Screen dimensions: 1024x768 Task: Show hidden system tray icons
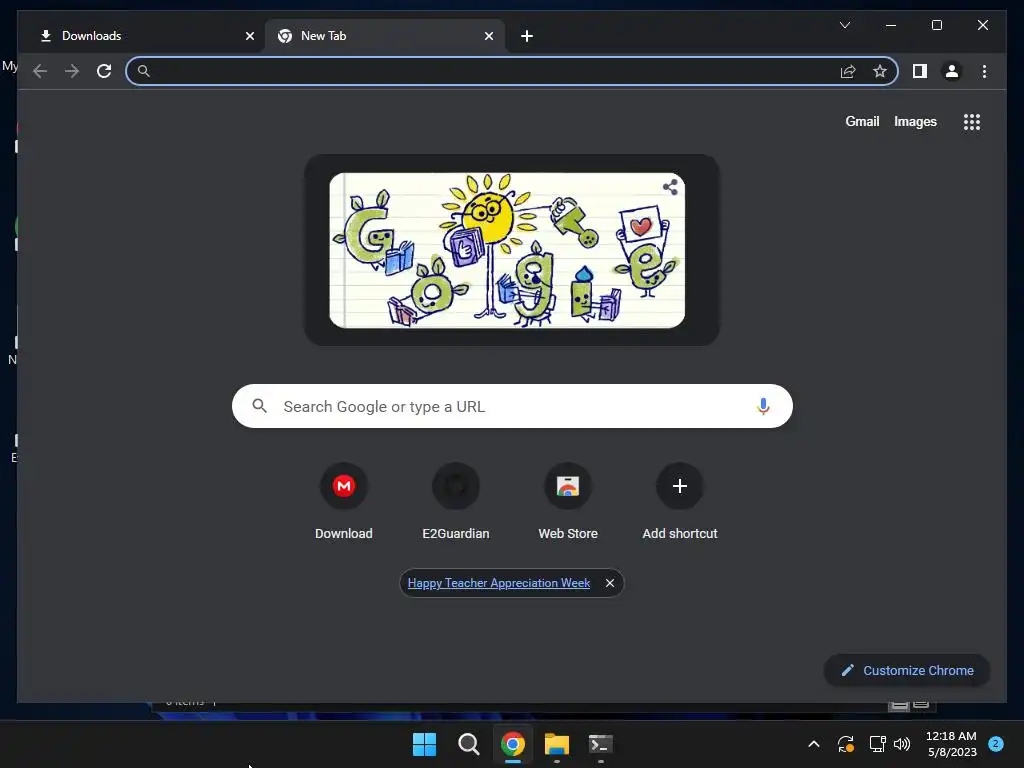pos(814,744)
